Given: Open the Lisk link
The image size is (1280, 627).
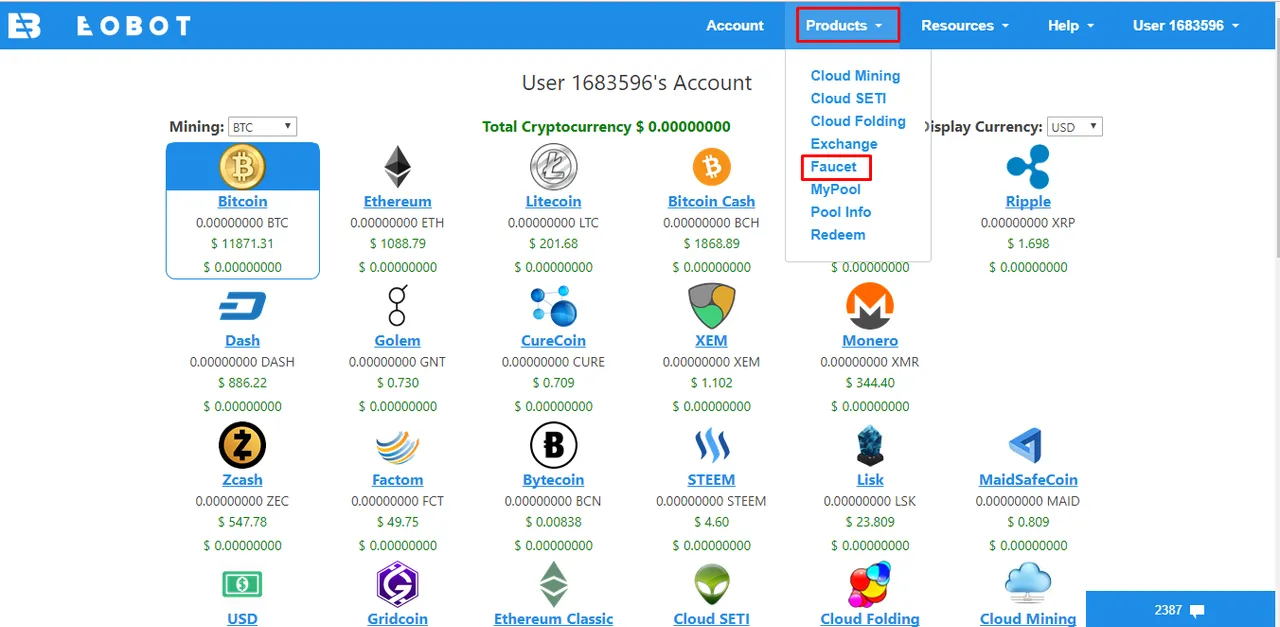Looking at the screenshot, I should click(870, 479).
